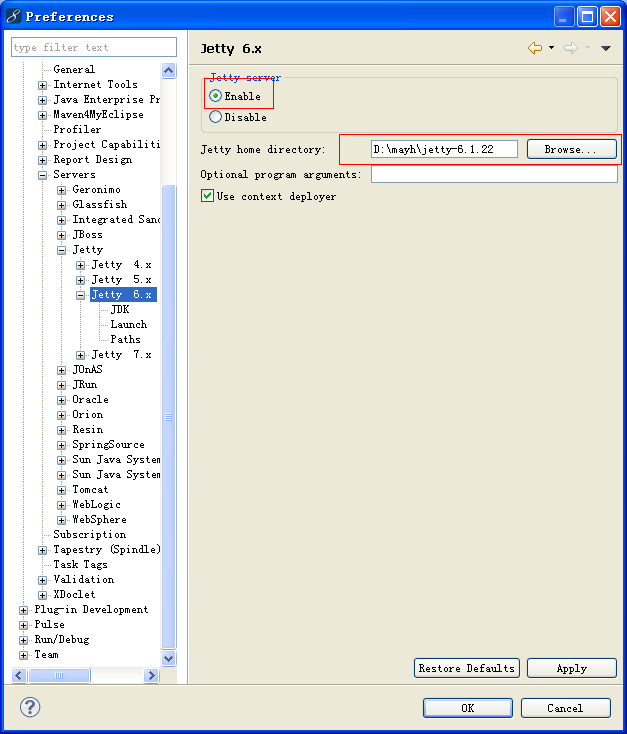Open the preferences page view menu
627x734 pixels.
(605, 48)
